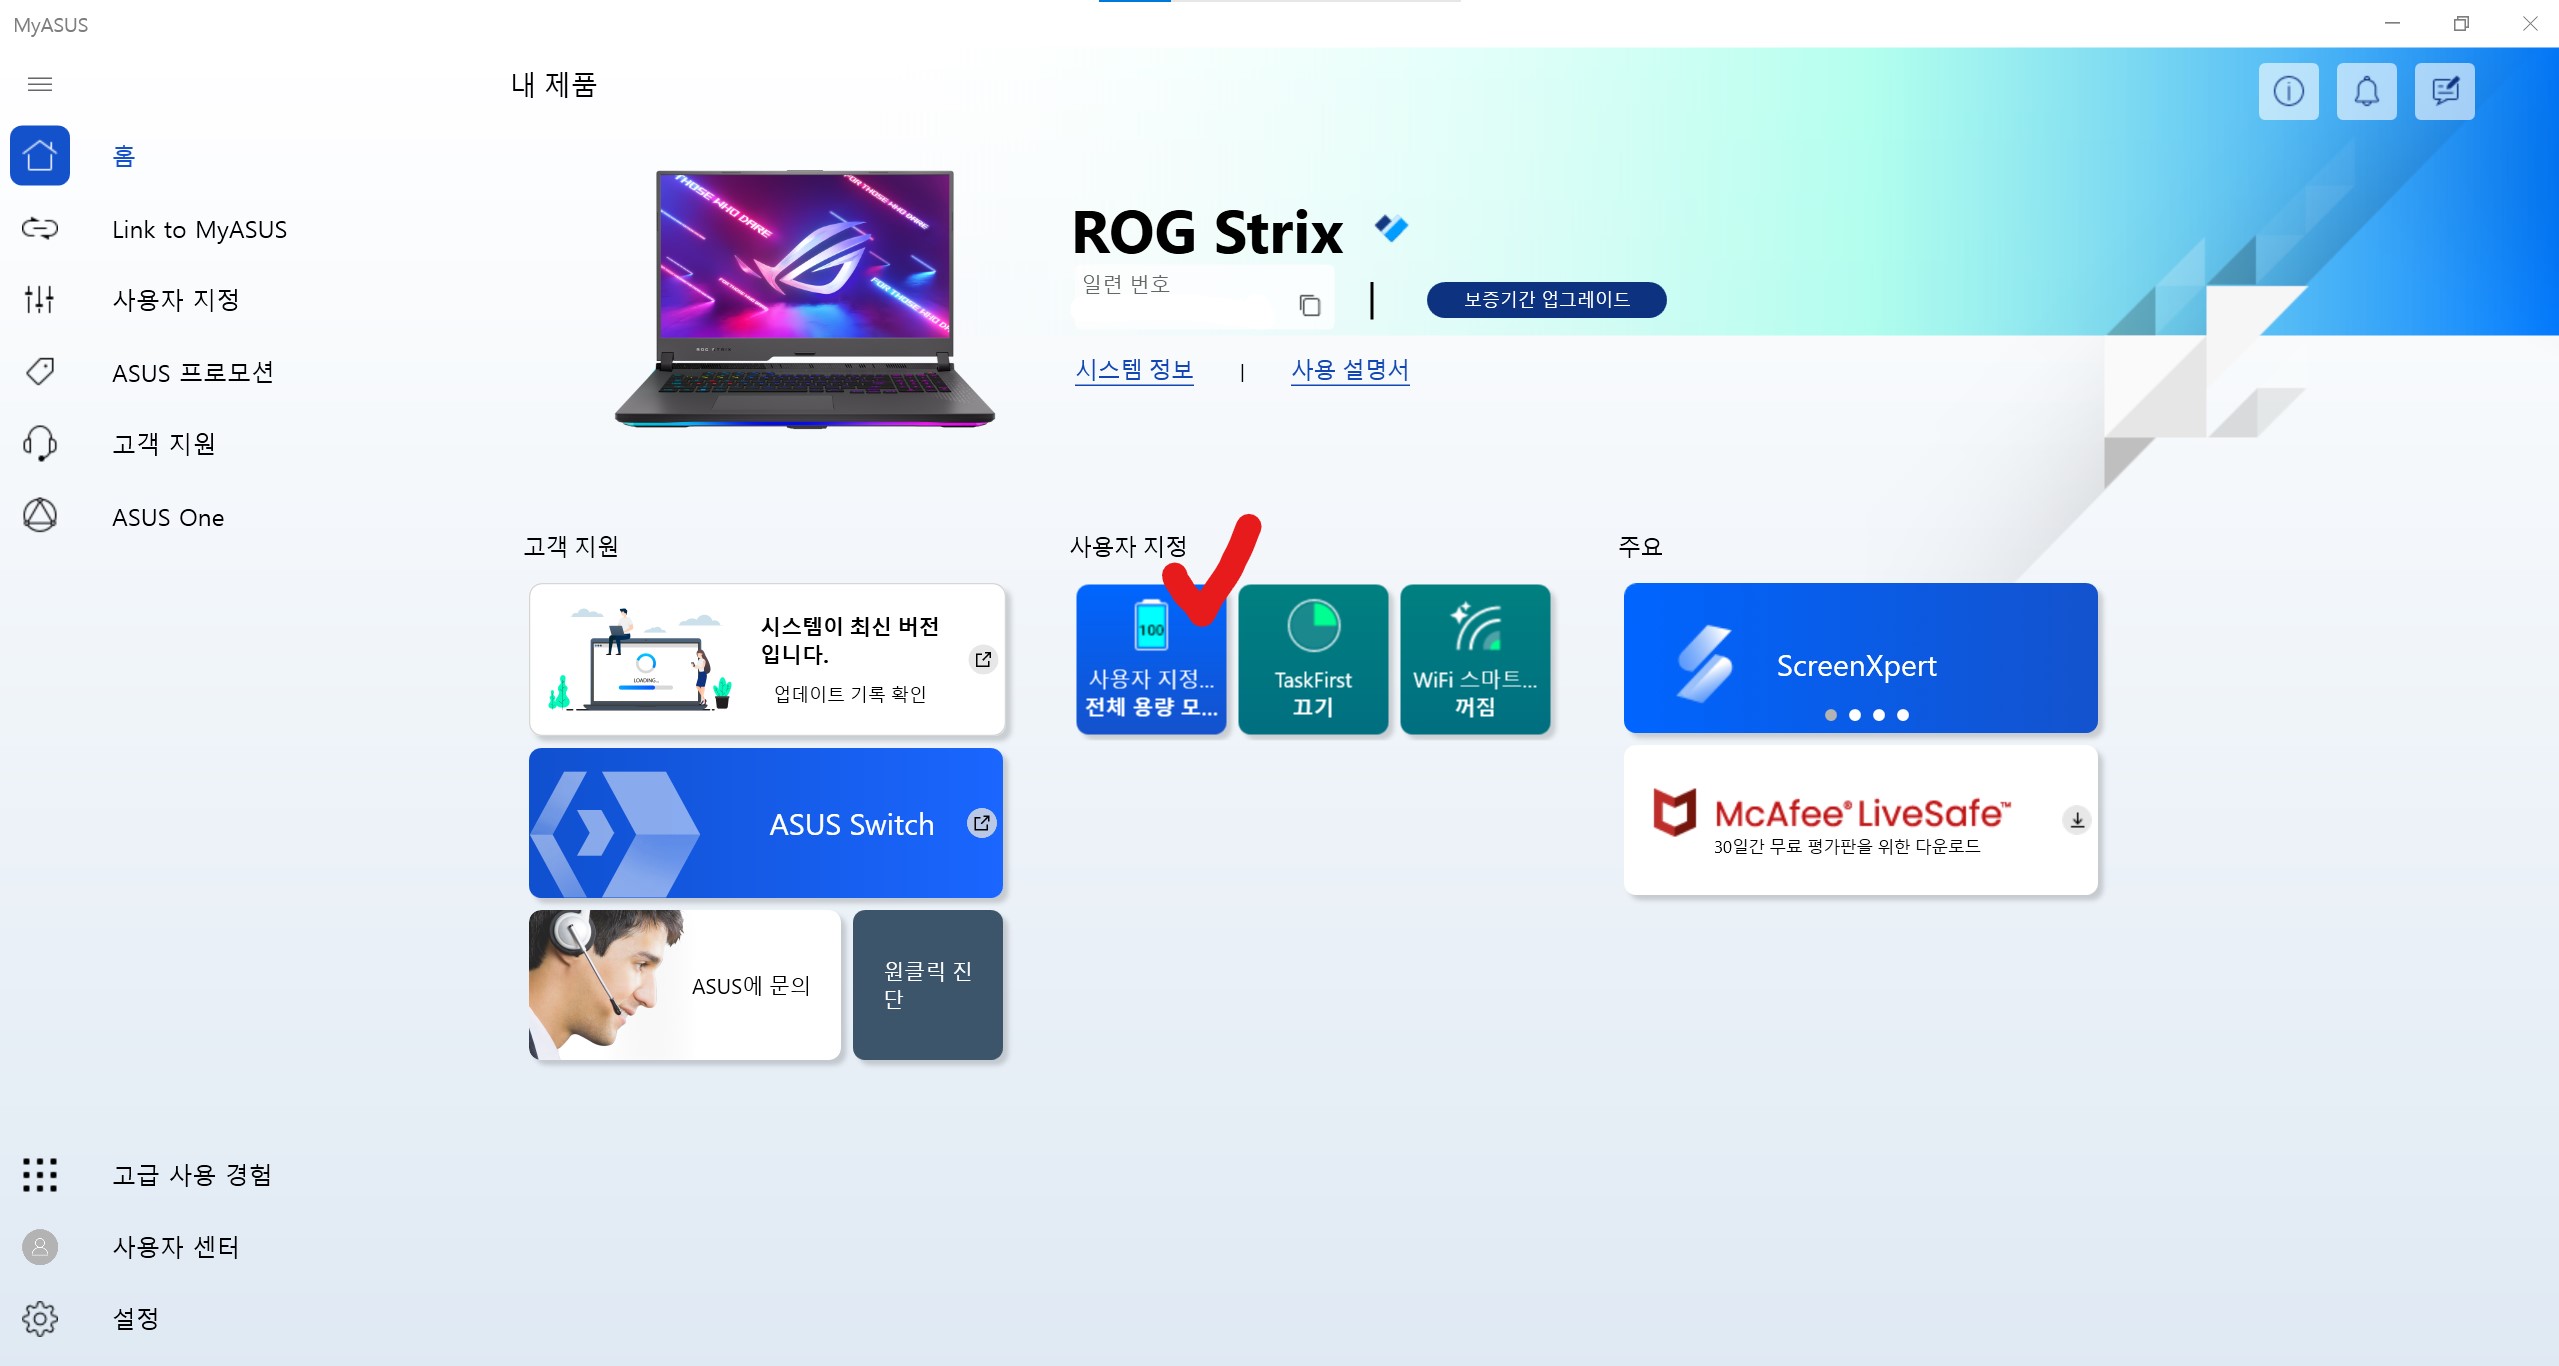Screen dimensions: 2559x1366
Task: Select second carousel dot on ScreenXpert banner
Action: (1855, 715)
